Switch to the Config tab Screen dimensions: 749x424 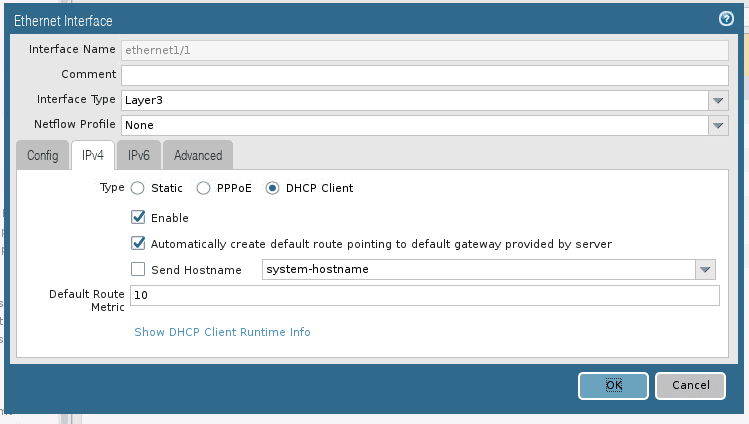coord(43,155)
